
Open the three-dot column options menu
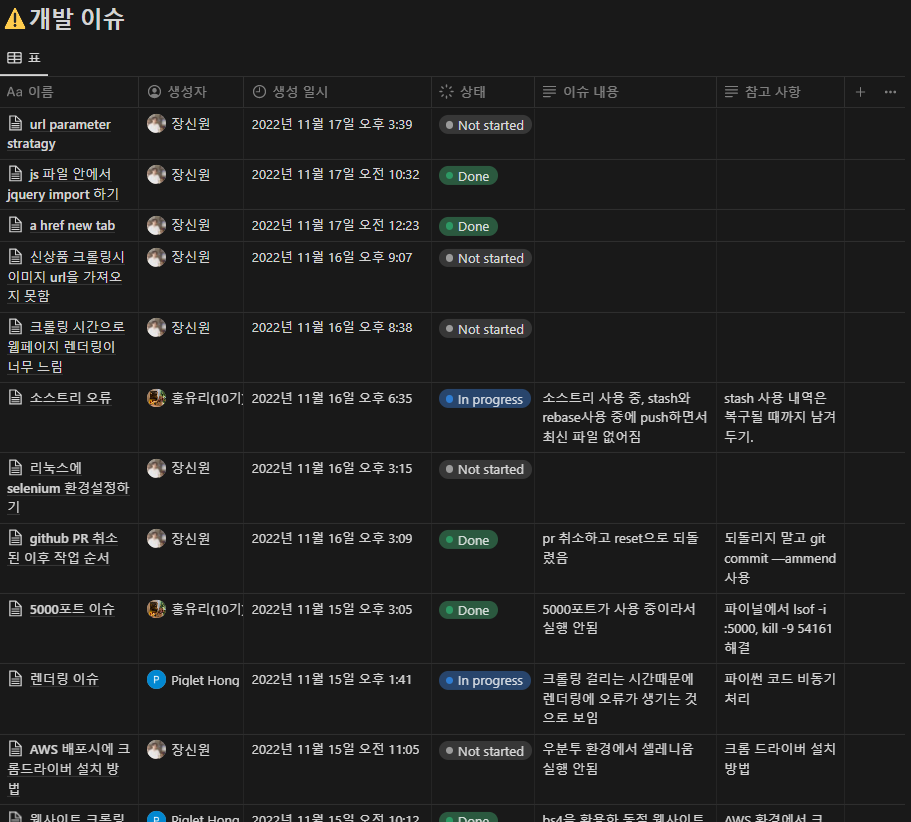pos(890,92)
